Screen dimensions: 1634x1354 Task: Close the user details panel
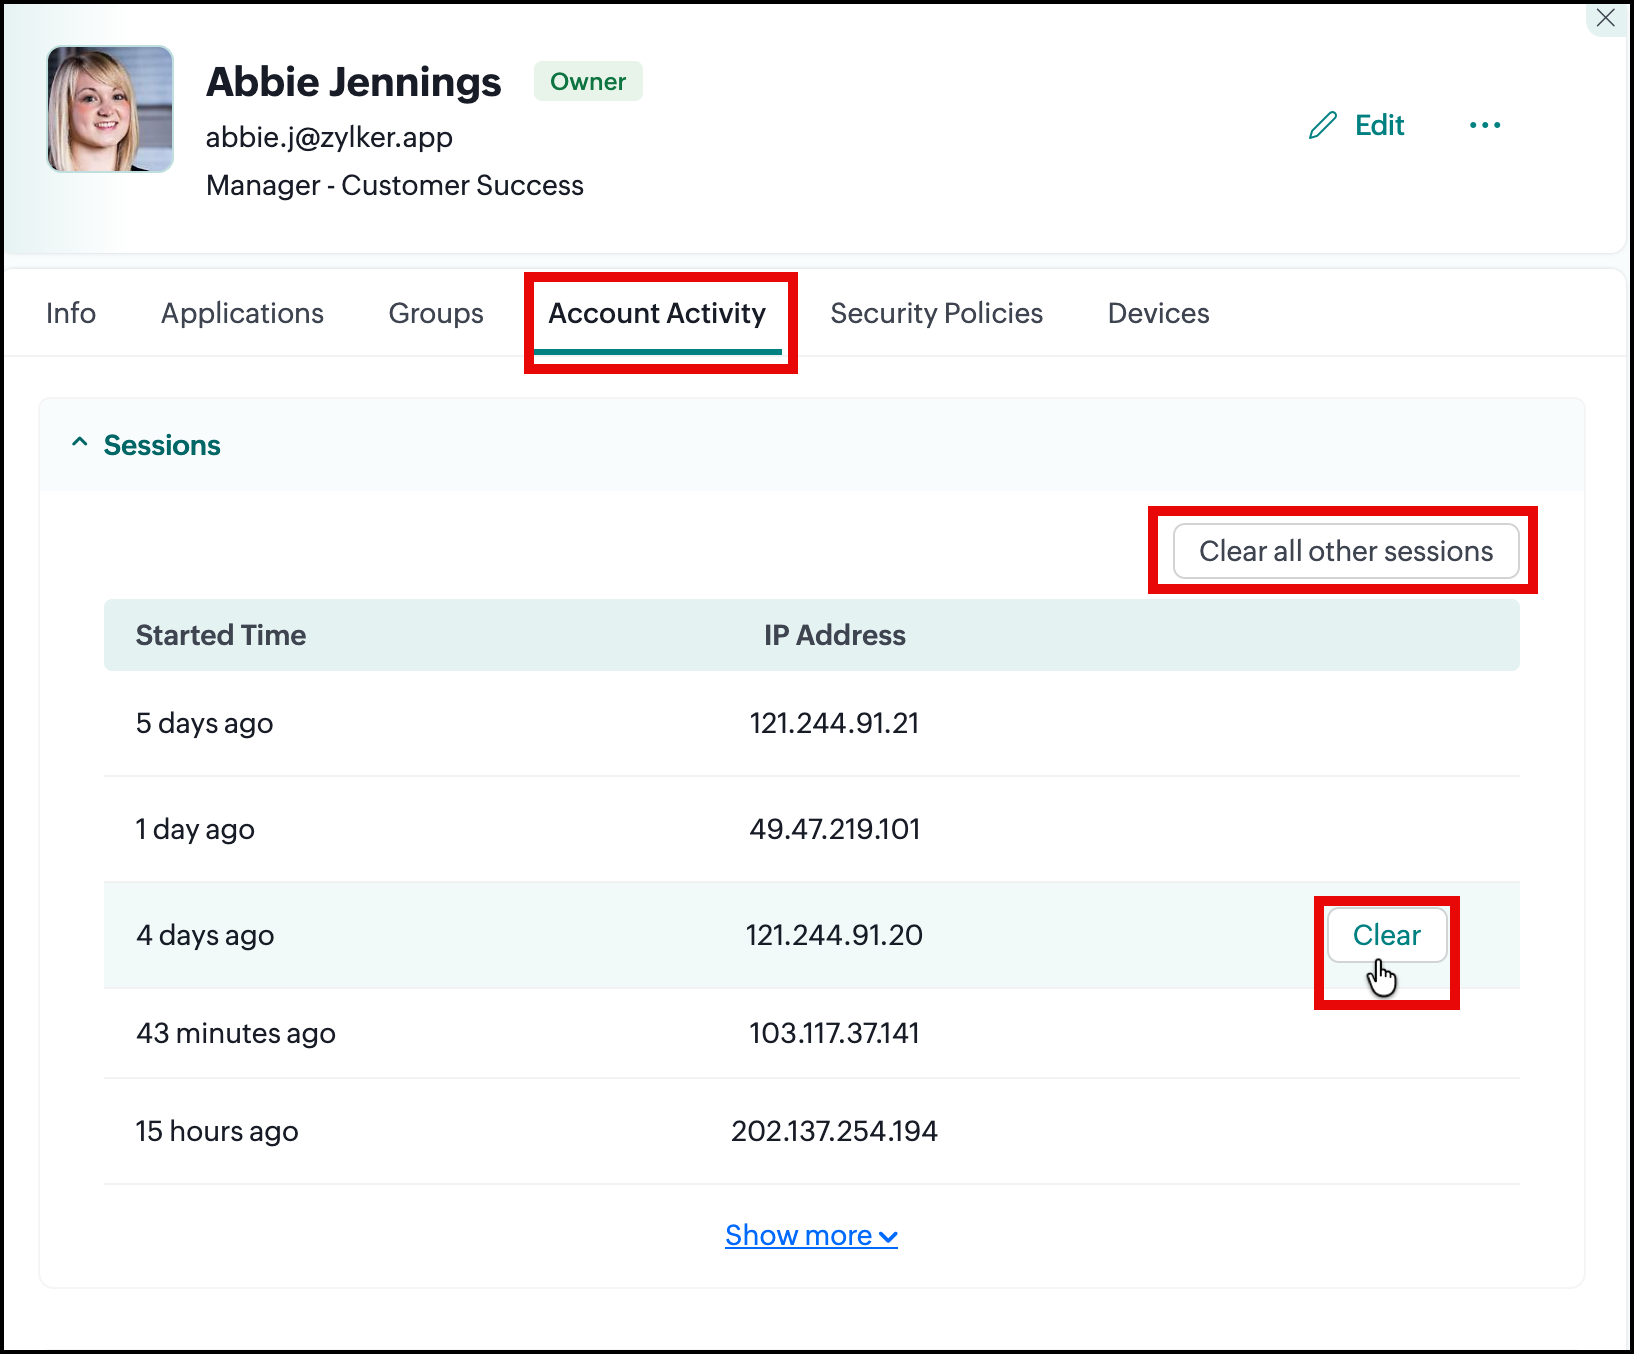pos(1606,18)
